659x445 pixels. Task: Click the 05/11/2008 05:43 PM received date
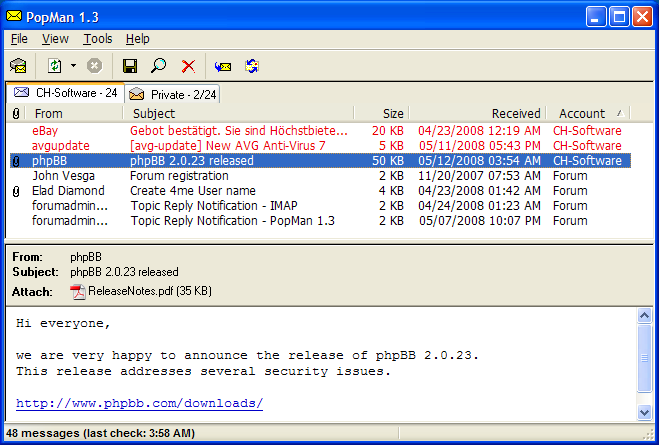[x=480, y=146]
